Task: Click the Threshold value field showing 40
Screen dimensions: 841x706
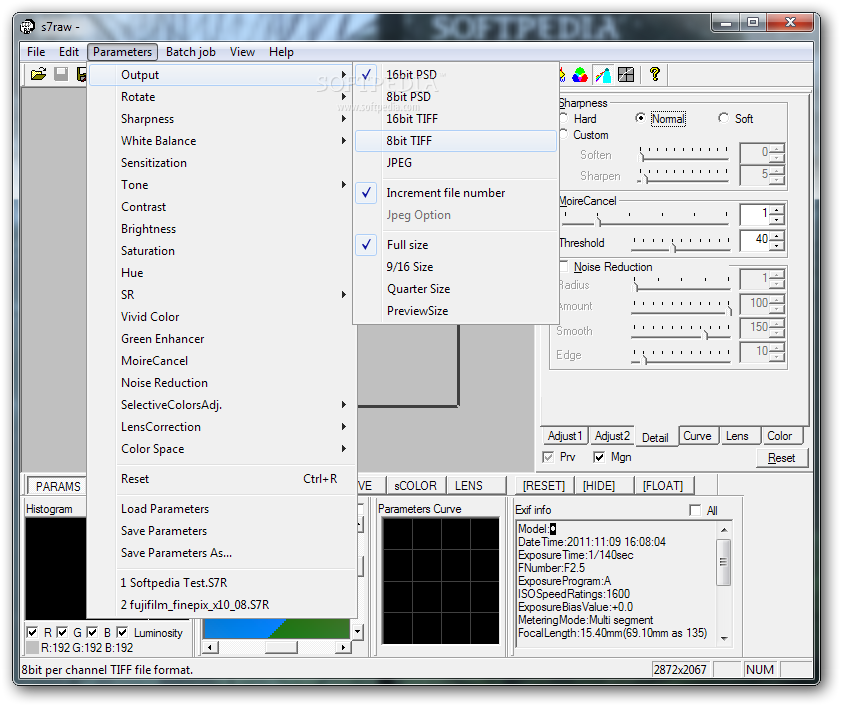Action: 754,240
